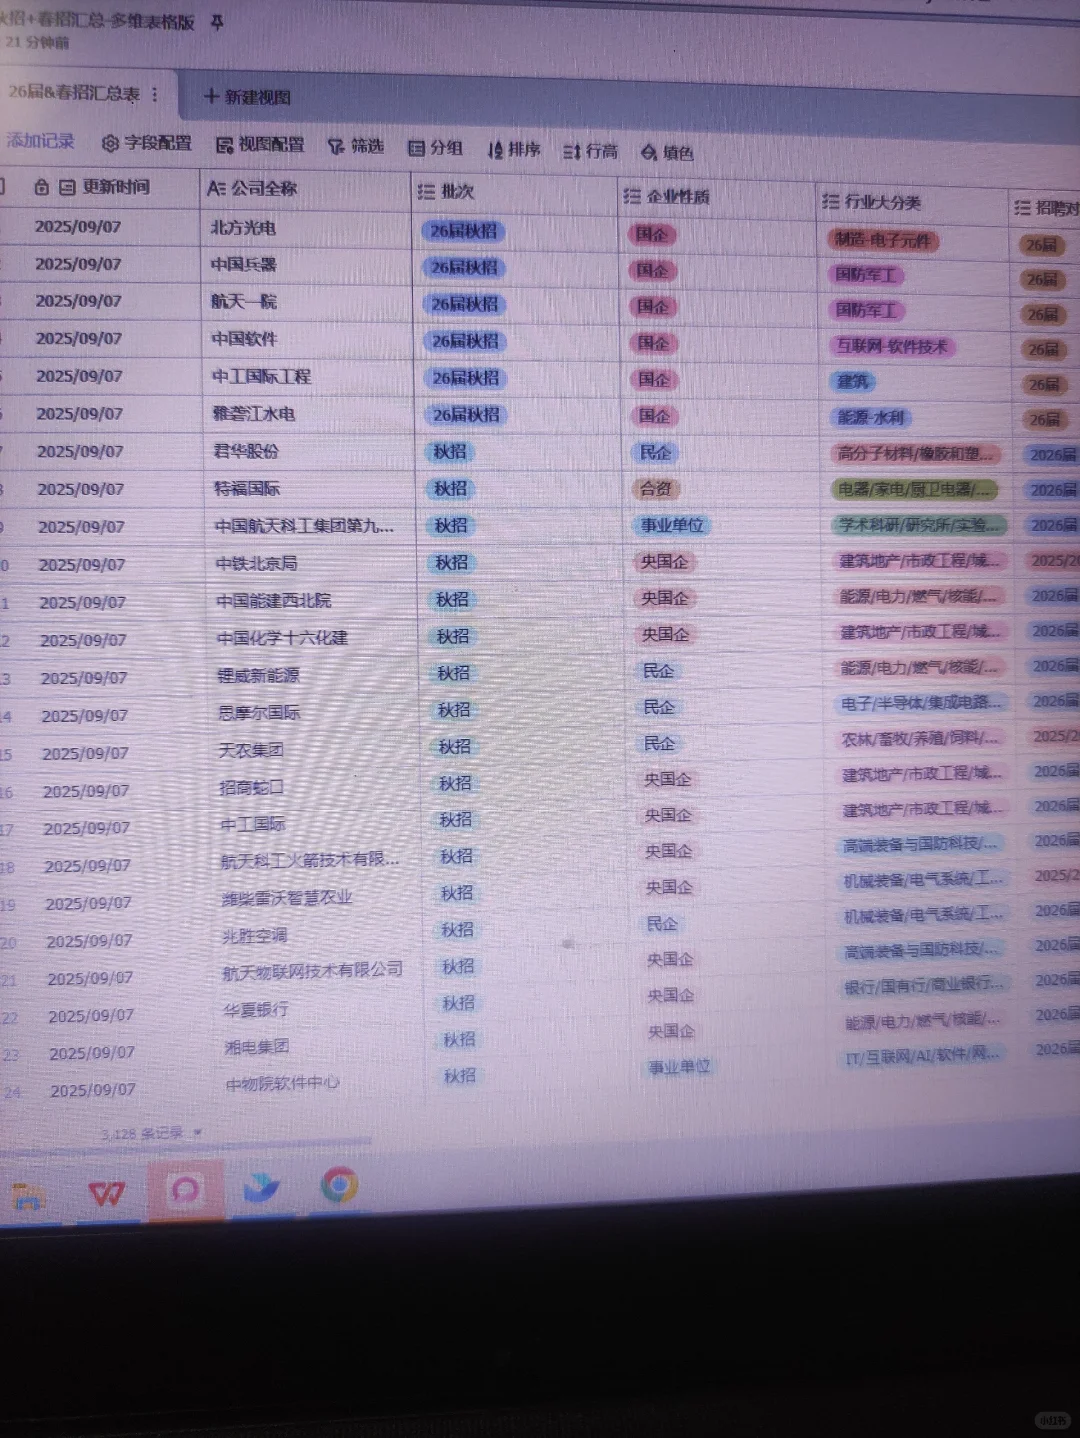This screenshot has width=1080, height=1438.
Task: Click 26届秋招 tag in 北方光电 row
Action: [463, 231]
